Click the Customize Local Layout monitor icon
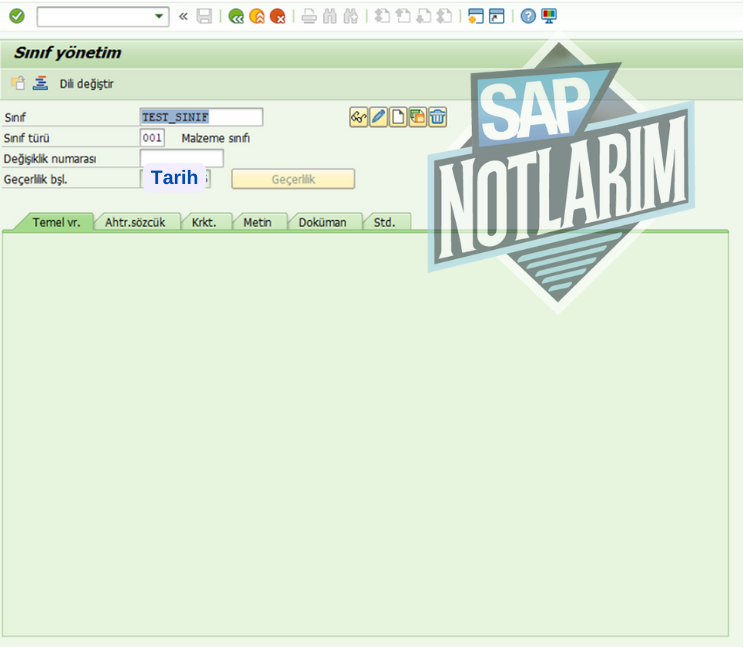This screenshot has width=744, height=648. click(x=549, y=17)
